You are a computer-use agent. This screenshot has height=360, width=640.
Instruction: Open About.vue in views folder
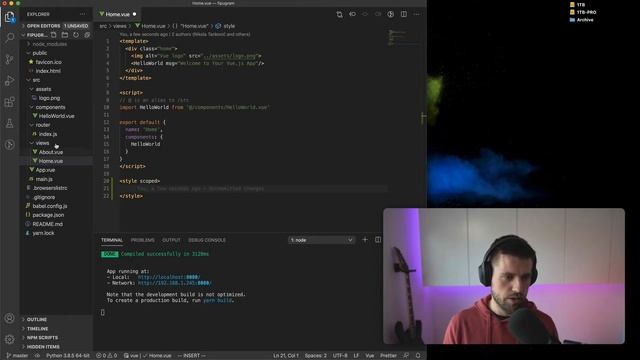point(57,152)
